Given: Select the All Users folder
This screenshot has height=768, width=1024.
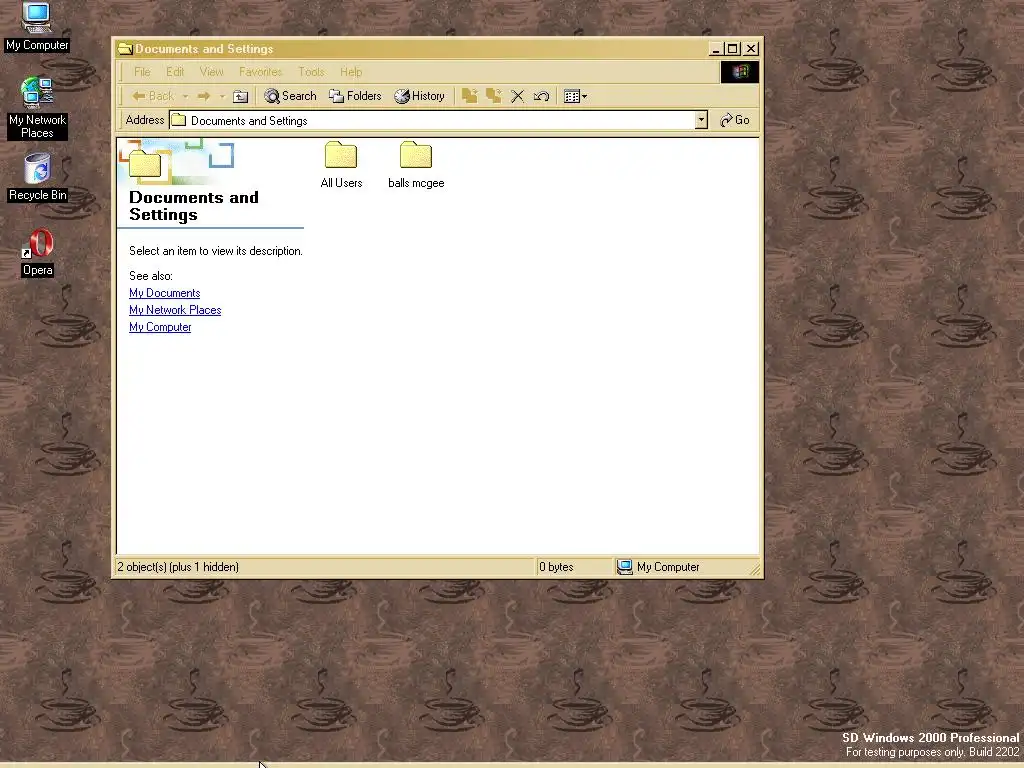Looking at the screenshot, I should pyautogui.click(x=341, y=165).
